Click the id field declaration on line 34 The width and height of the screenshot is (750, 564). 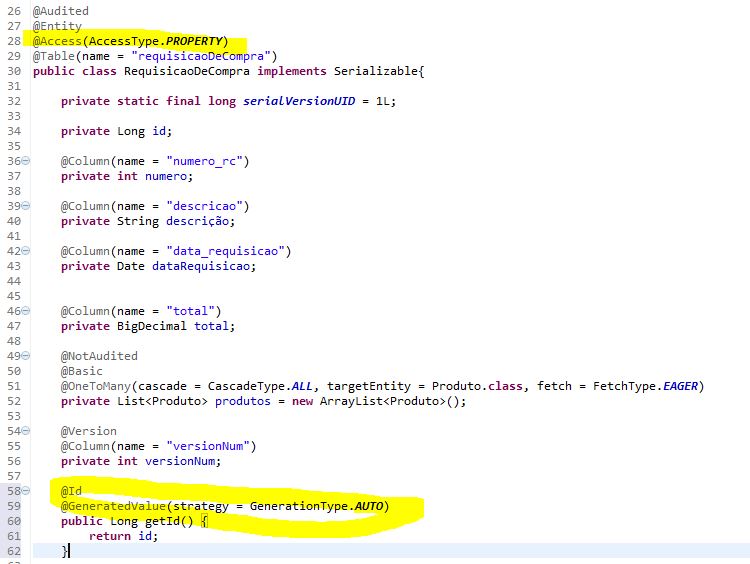(x=116, y=131)
